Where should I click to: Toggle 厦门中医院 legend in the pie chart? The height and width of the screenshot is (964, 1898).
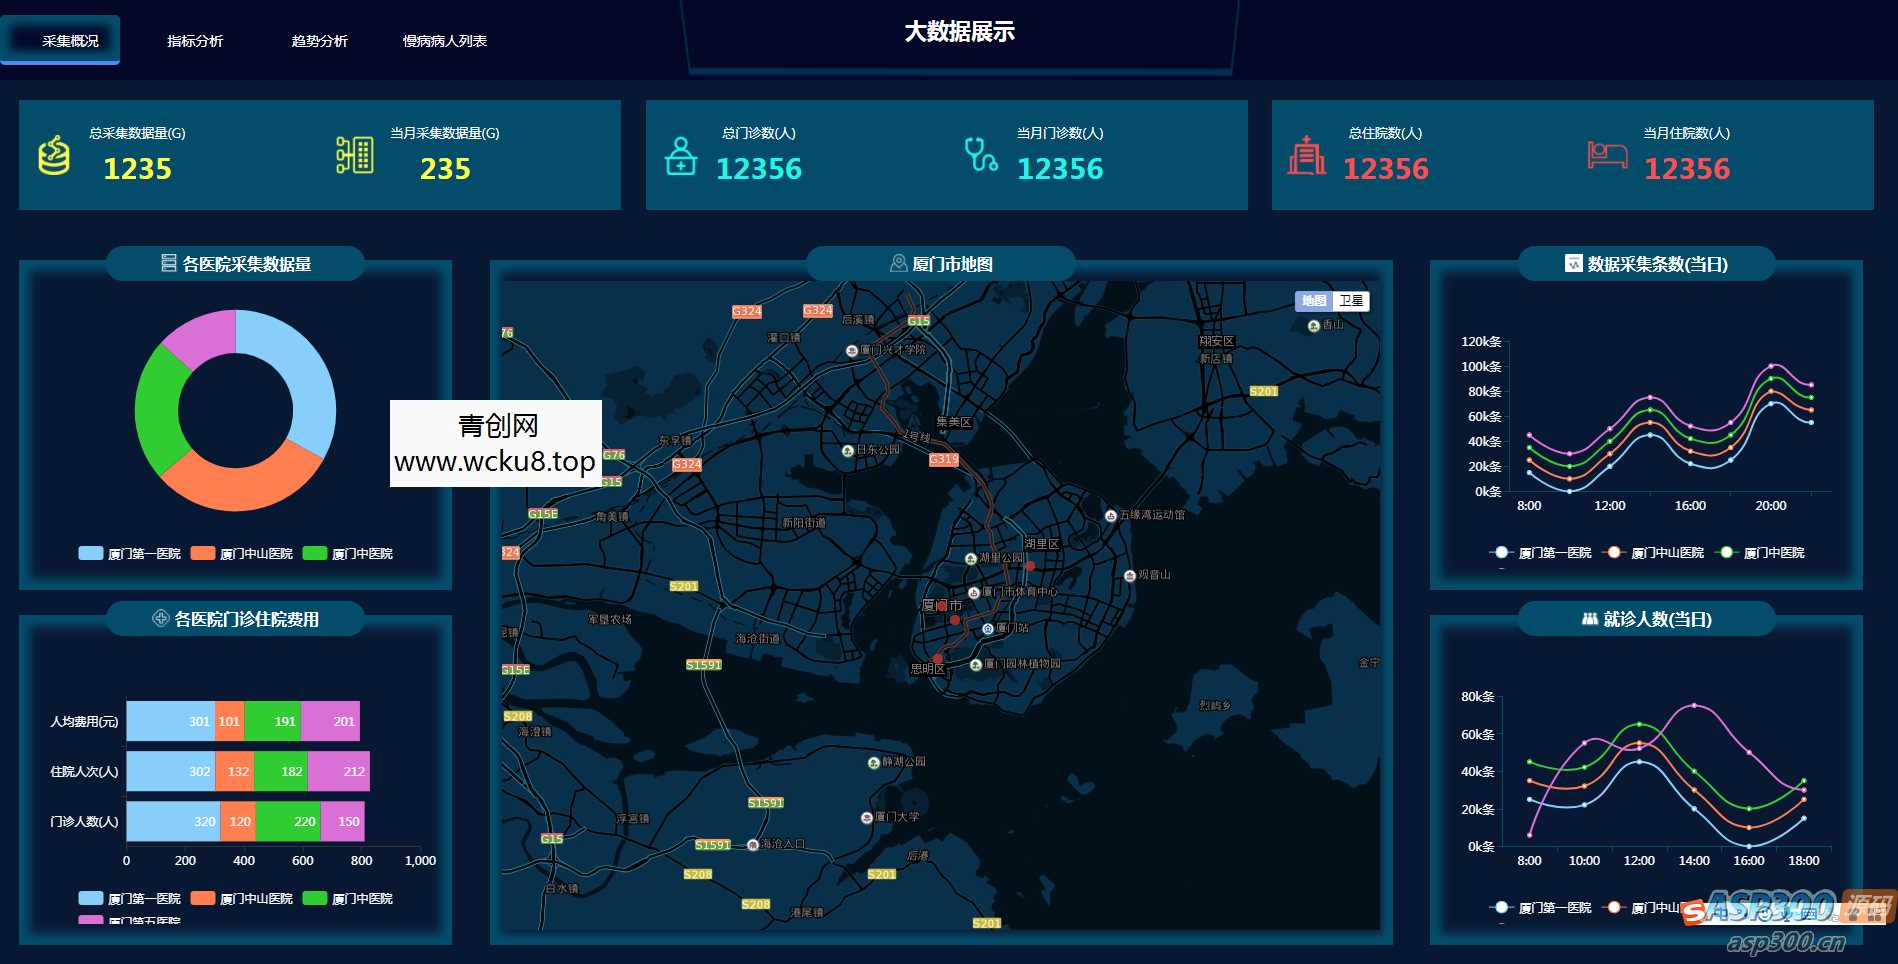[348, 553]
